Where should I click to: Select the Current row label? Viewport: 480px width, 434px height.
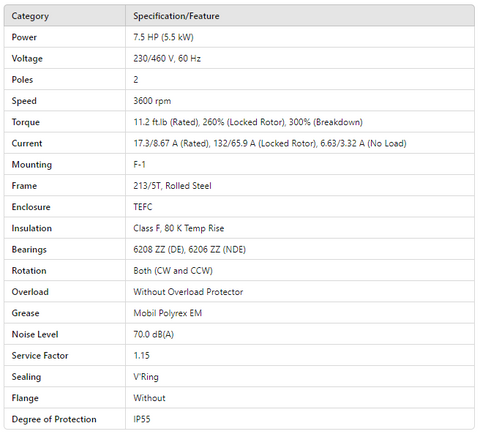(27, 143)
